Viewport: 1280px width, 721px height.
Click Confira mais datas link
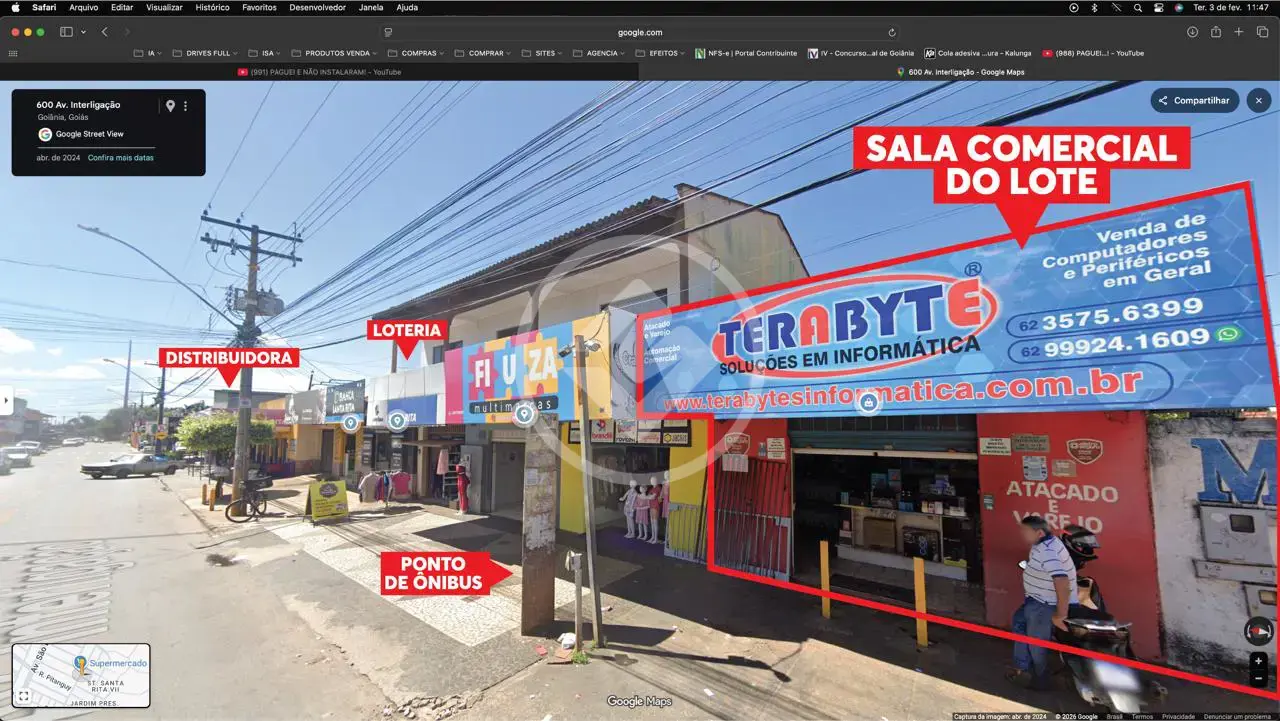point(121,158)
